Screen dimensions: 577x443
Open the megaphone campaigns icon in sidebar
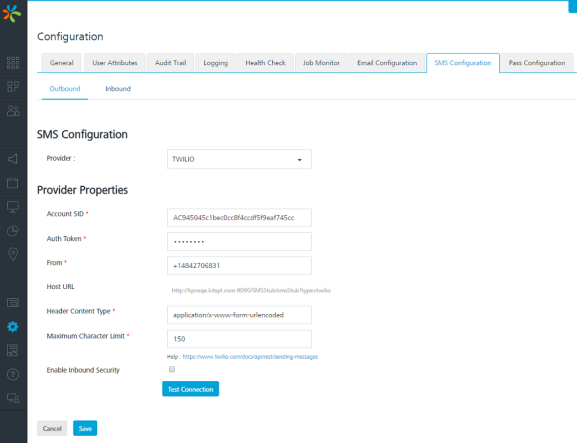point(13,159)
